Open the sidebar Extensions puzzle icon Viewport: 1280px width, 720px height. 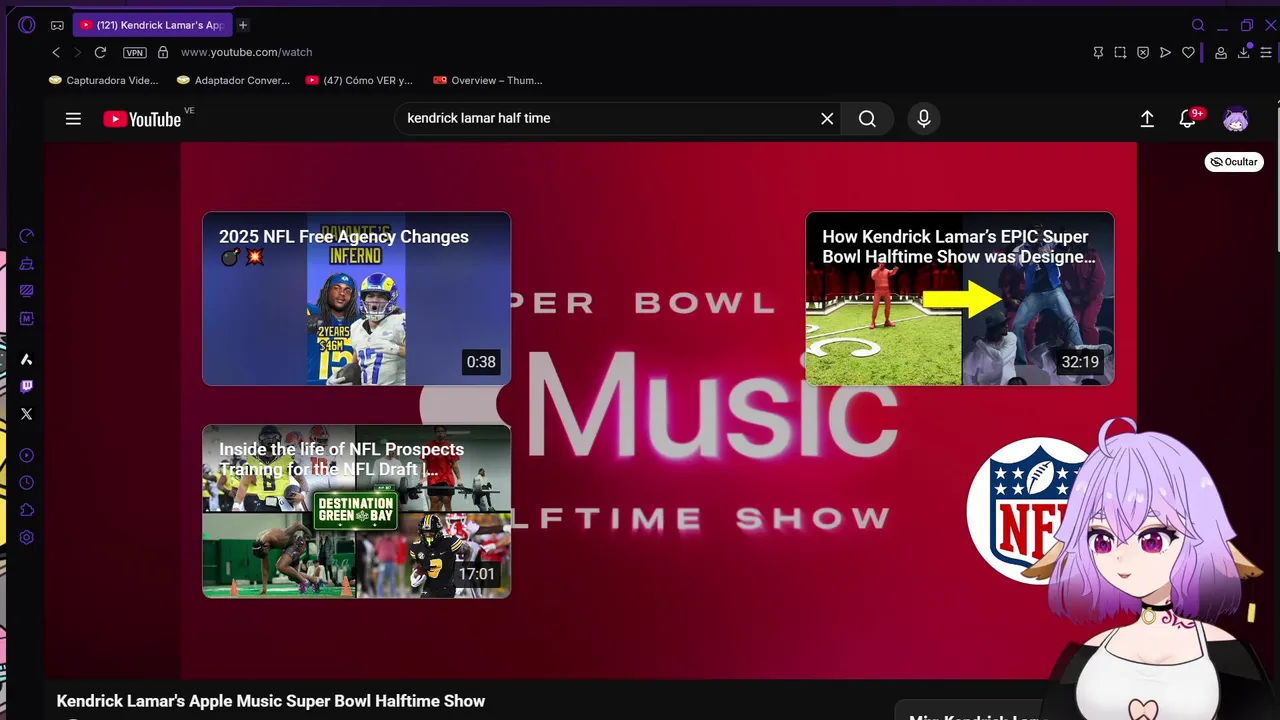click(27, 510)
